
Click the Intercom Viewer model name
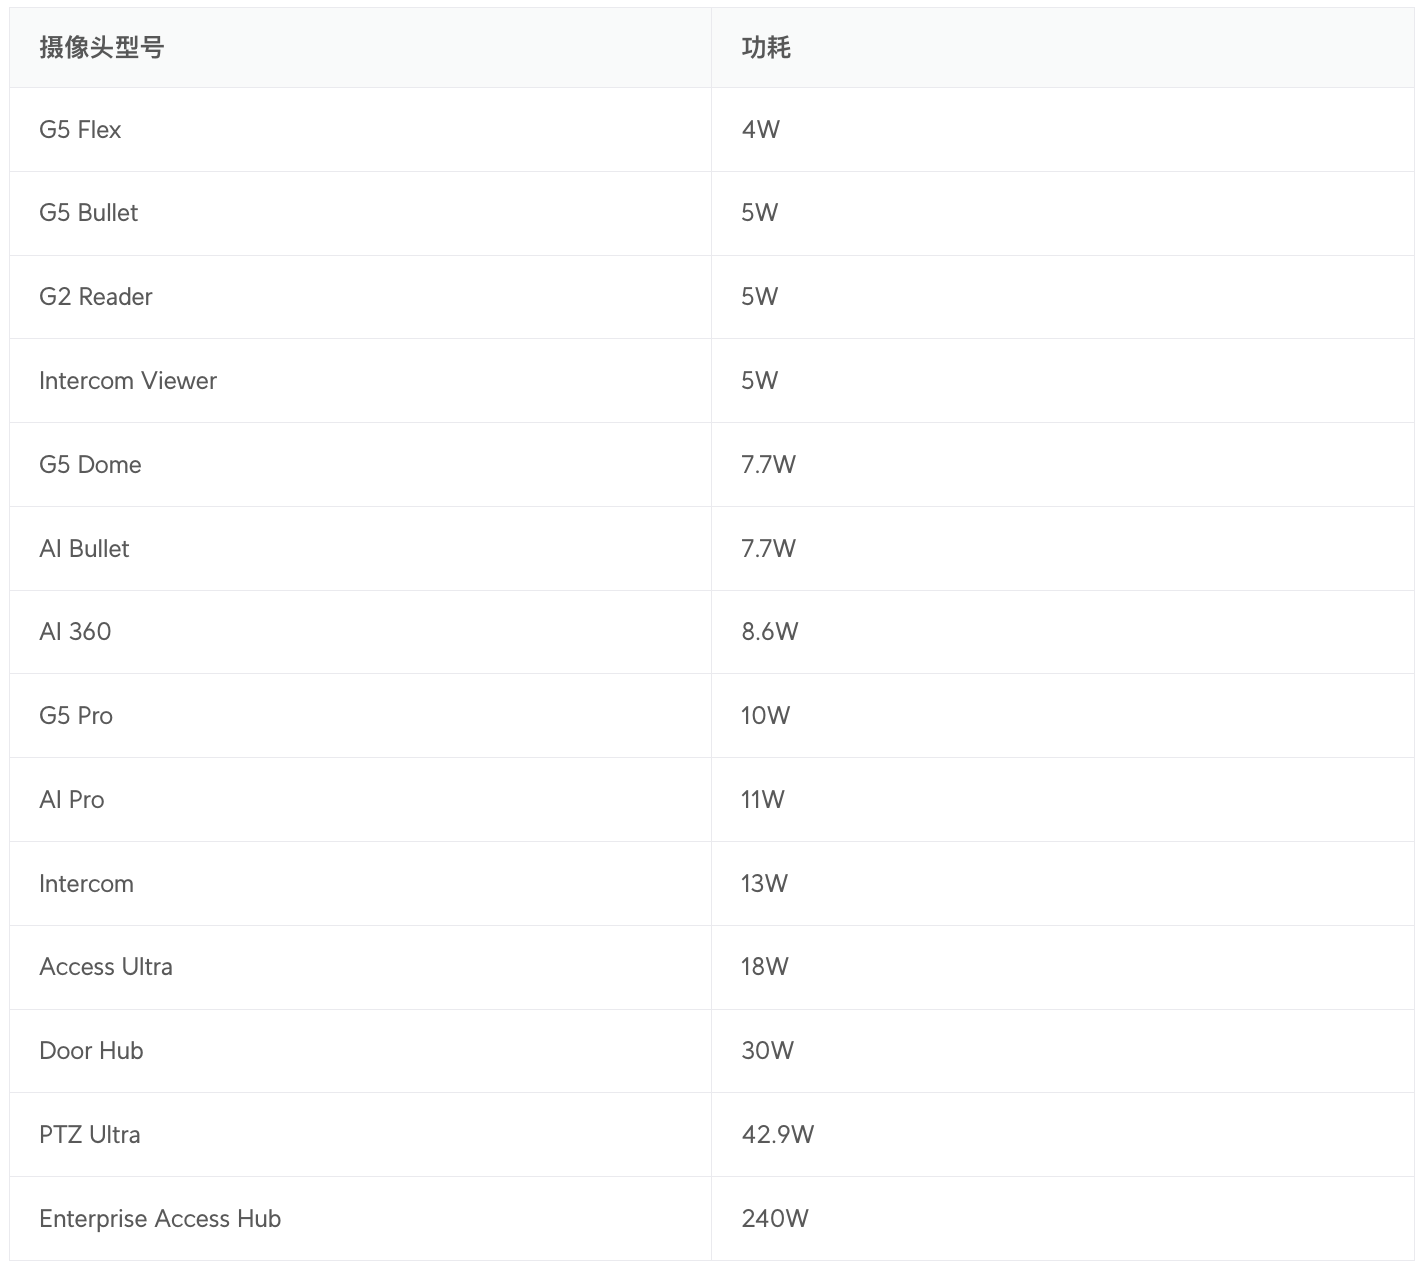point(128,381)
